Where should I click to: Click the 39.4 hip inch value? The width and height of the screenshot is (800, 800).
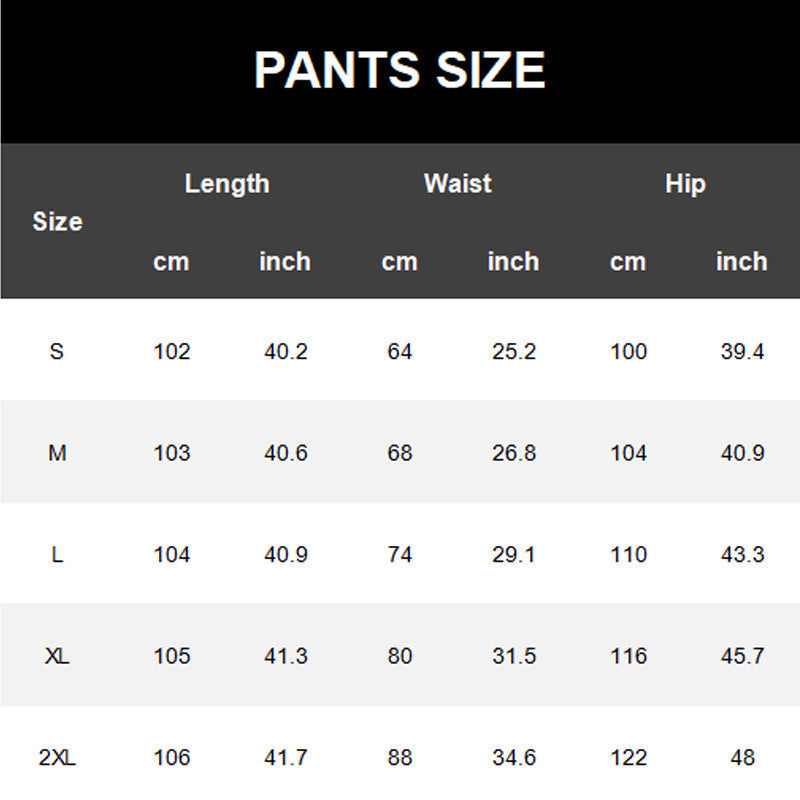tap(742, 351)
